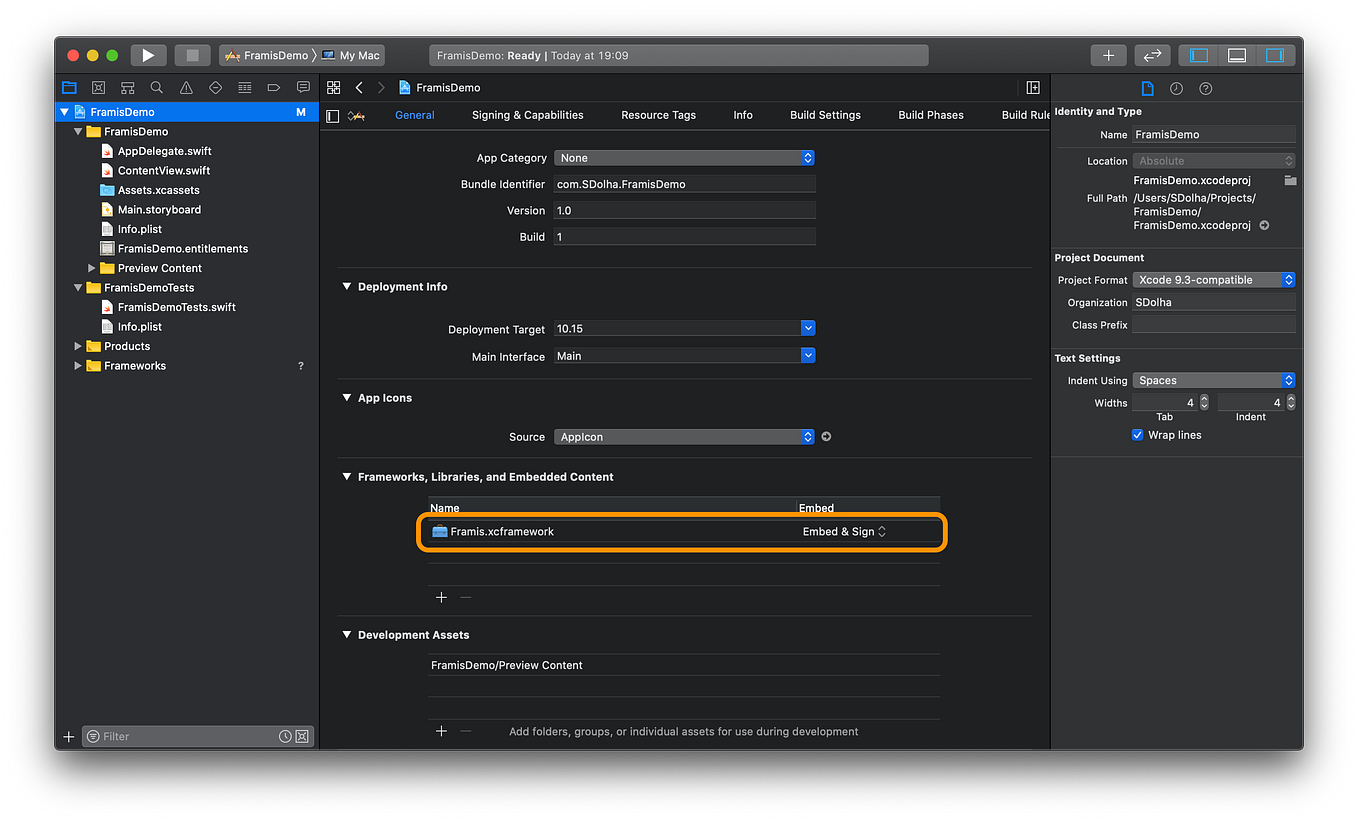Screen dimensions: 1358x822
Task: Click the Version input field
Action: [x=684, y=210]
